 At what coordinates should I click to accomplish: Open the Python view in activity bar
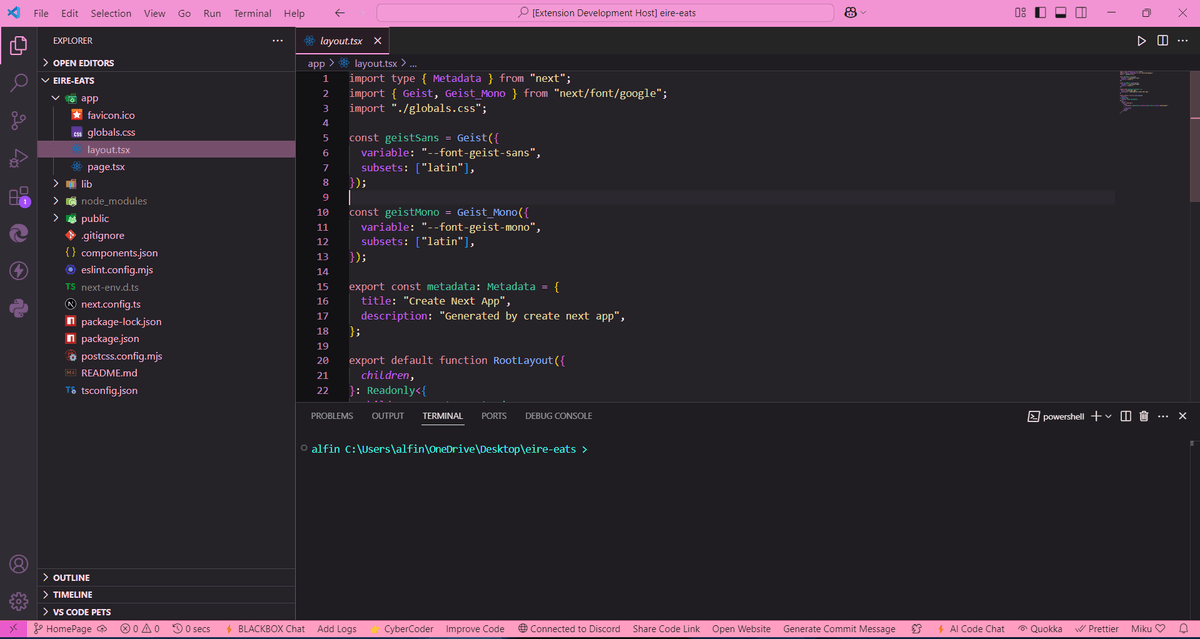(x=18, y=308)
